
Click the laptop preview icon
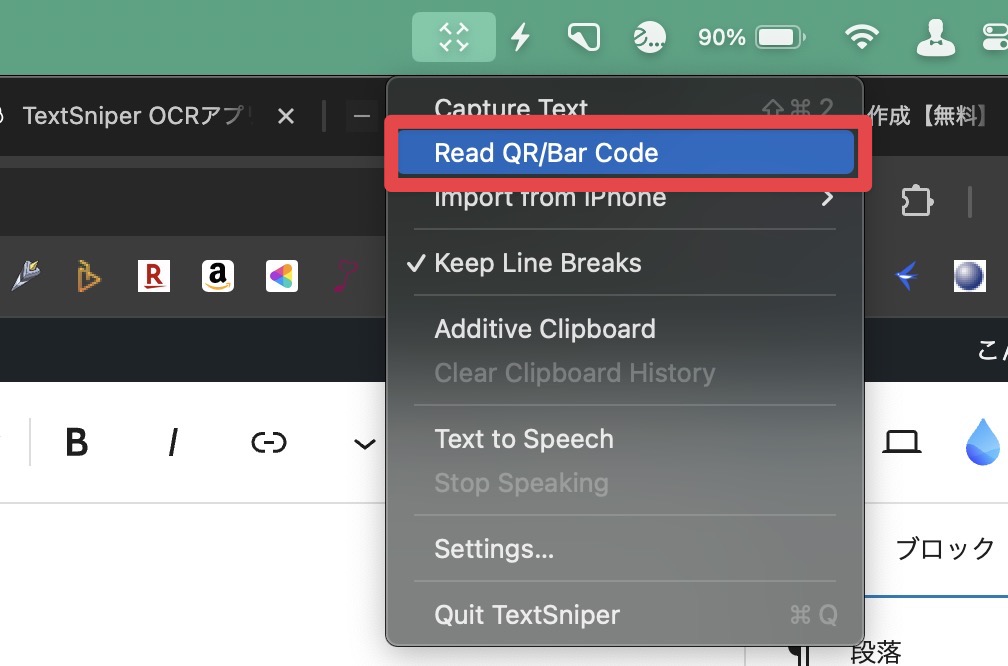pyautogui.click(x=901, y=442)
